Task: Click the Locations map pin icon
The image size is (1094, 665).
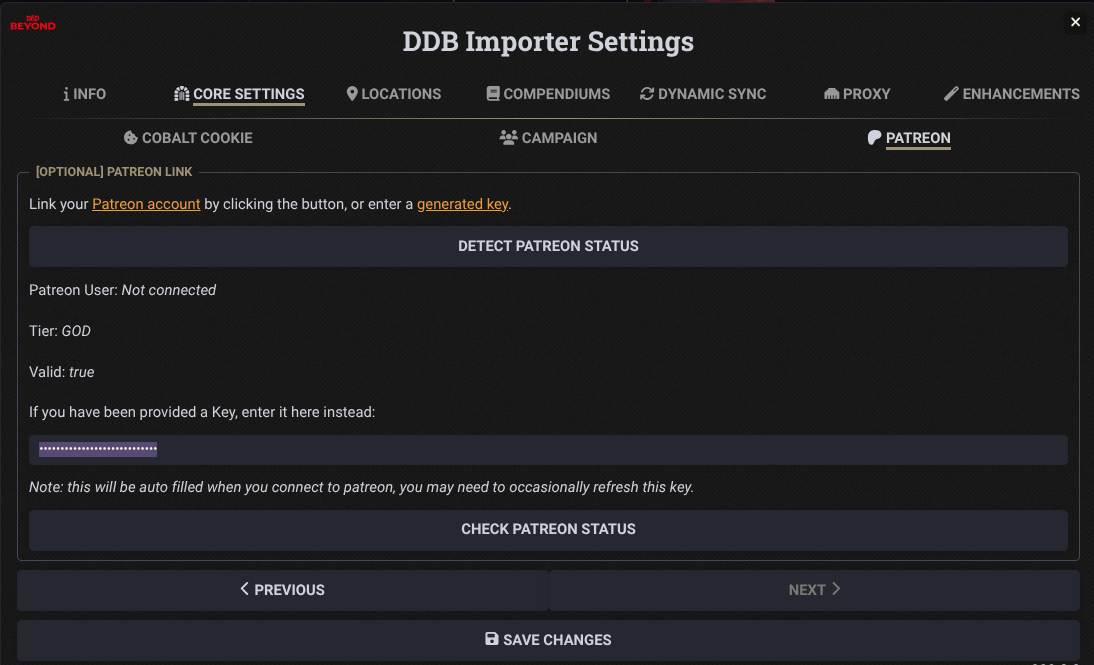Action: (x=352, y=93)
